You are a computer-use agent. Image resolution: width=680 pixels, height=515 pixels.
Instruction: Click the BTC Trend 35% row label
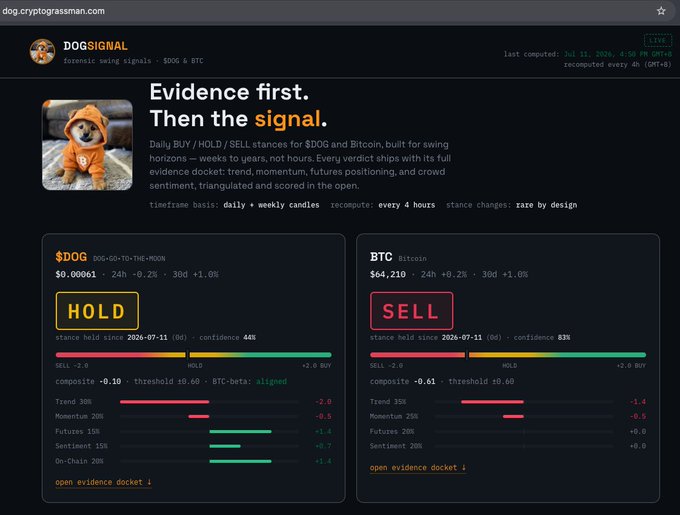click(x=388, y=402)
